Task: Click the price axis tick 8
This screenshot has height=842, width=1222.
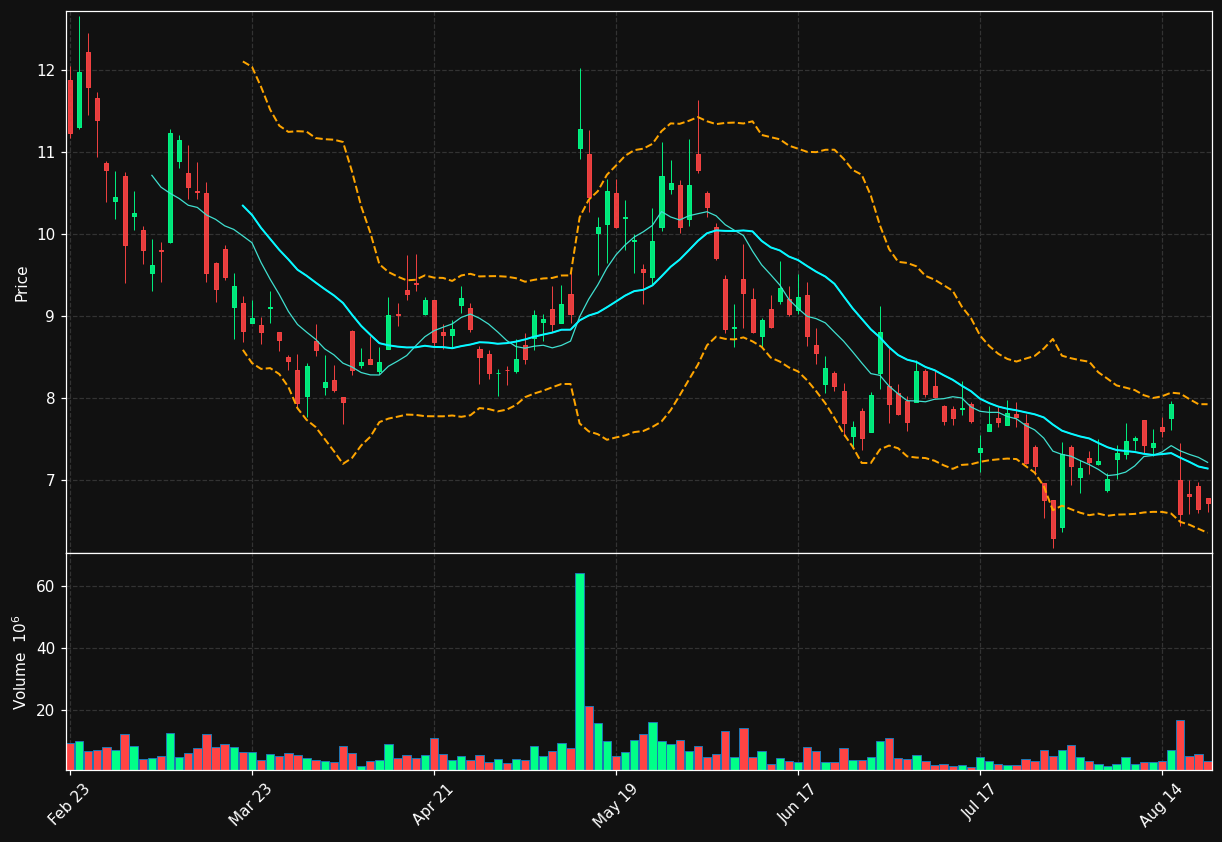Action: point(50,398)
